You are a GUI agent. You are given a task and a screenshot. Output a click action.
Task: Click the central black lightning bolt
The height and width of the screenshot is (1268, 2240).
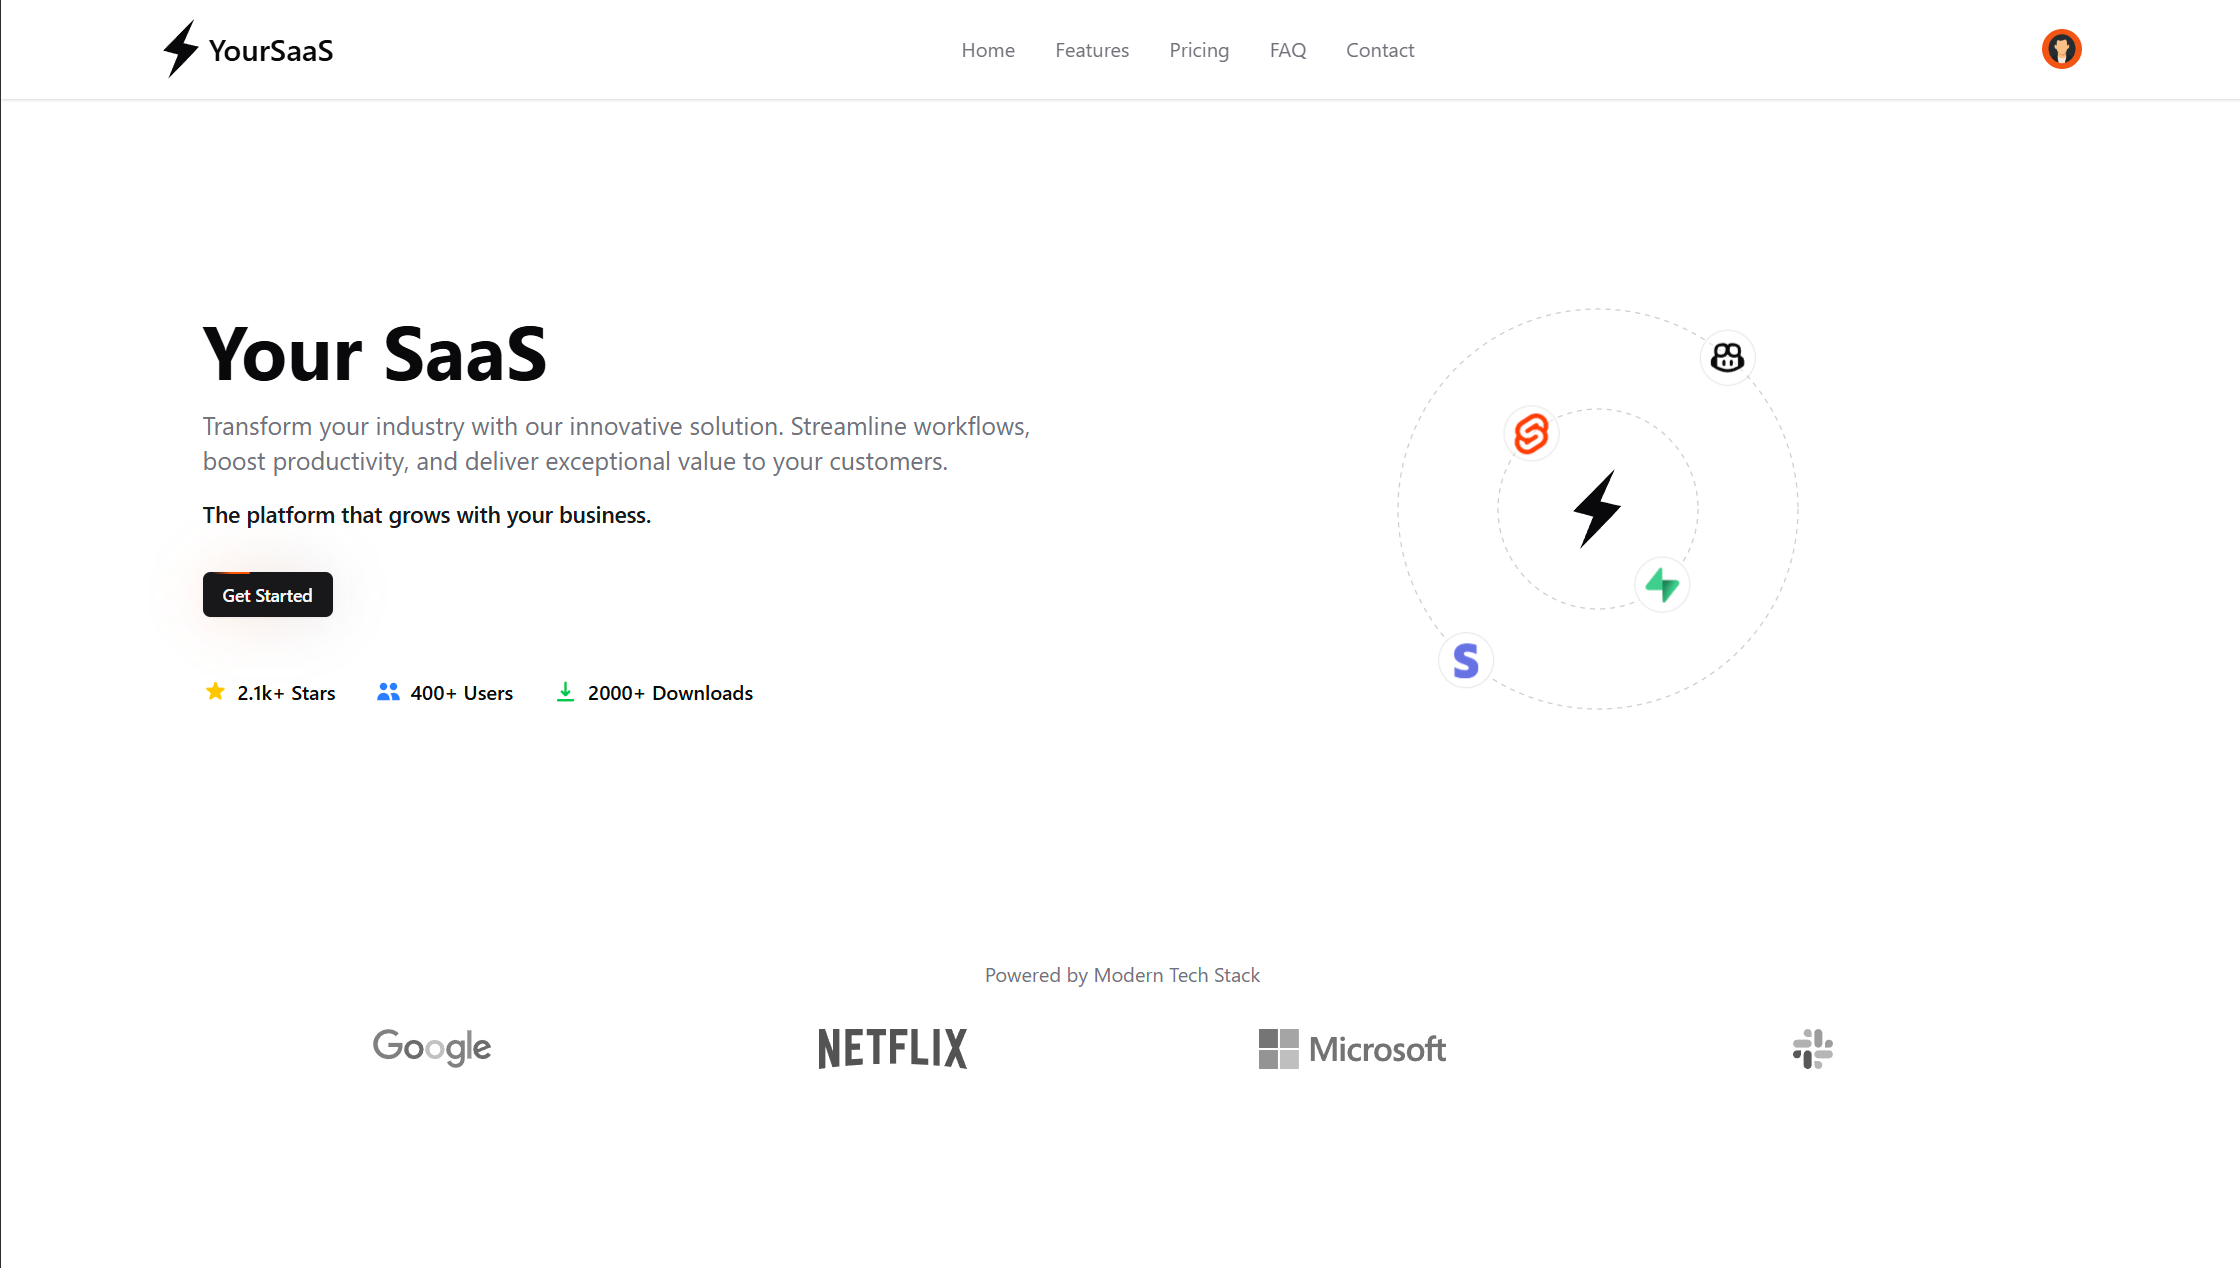tap(1597, 509)
